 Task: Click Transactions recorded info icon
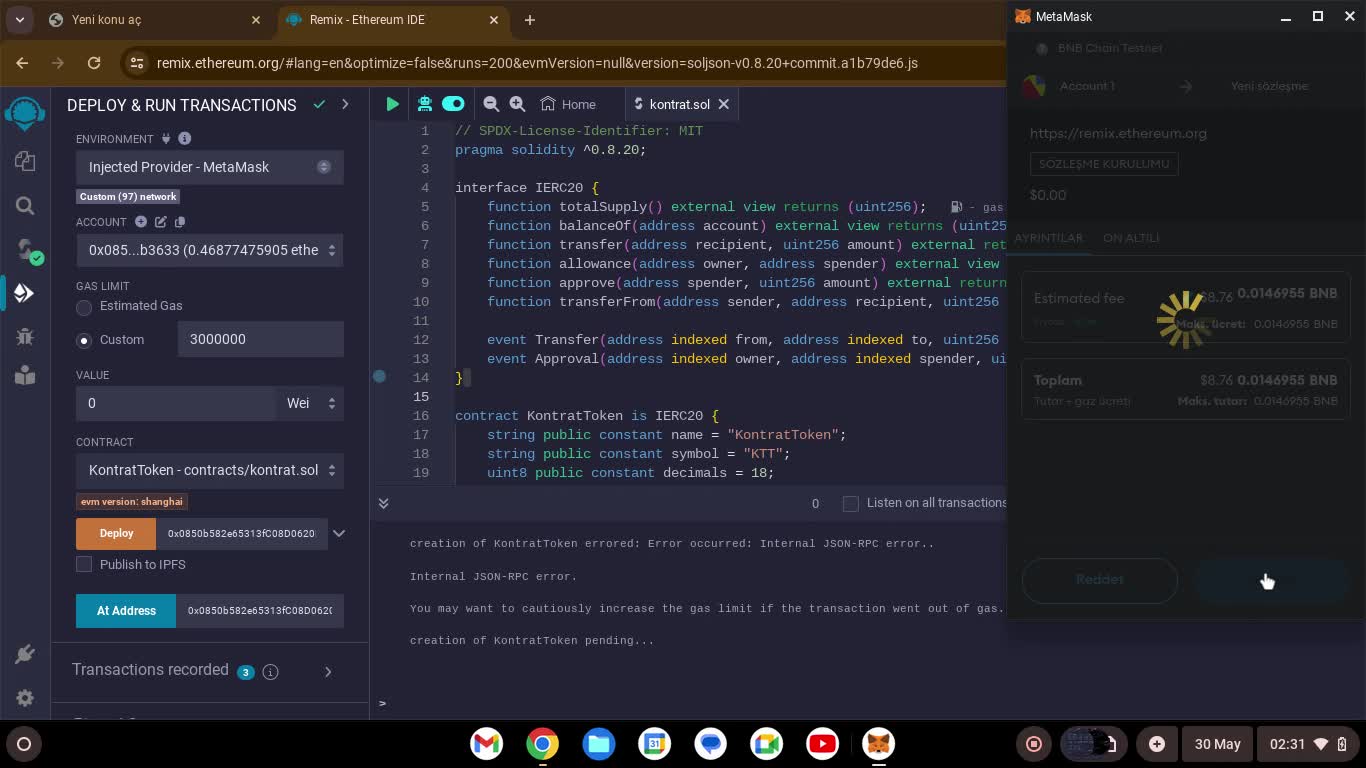[270, 672]
